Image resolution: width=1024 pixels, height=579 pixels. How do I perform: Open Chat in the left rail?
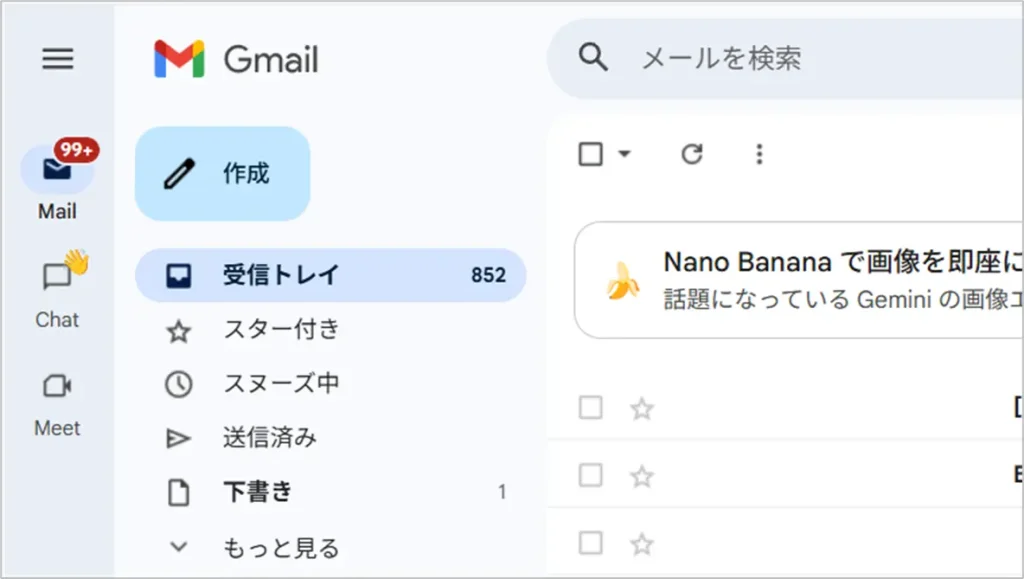click(x=57, y=278)
